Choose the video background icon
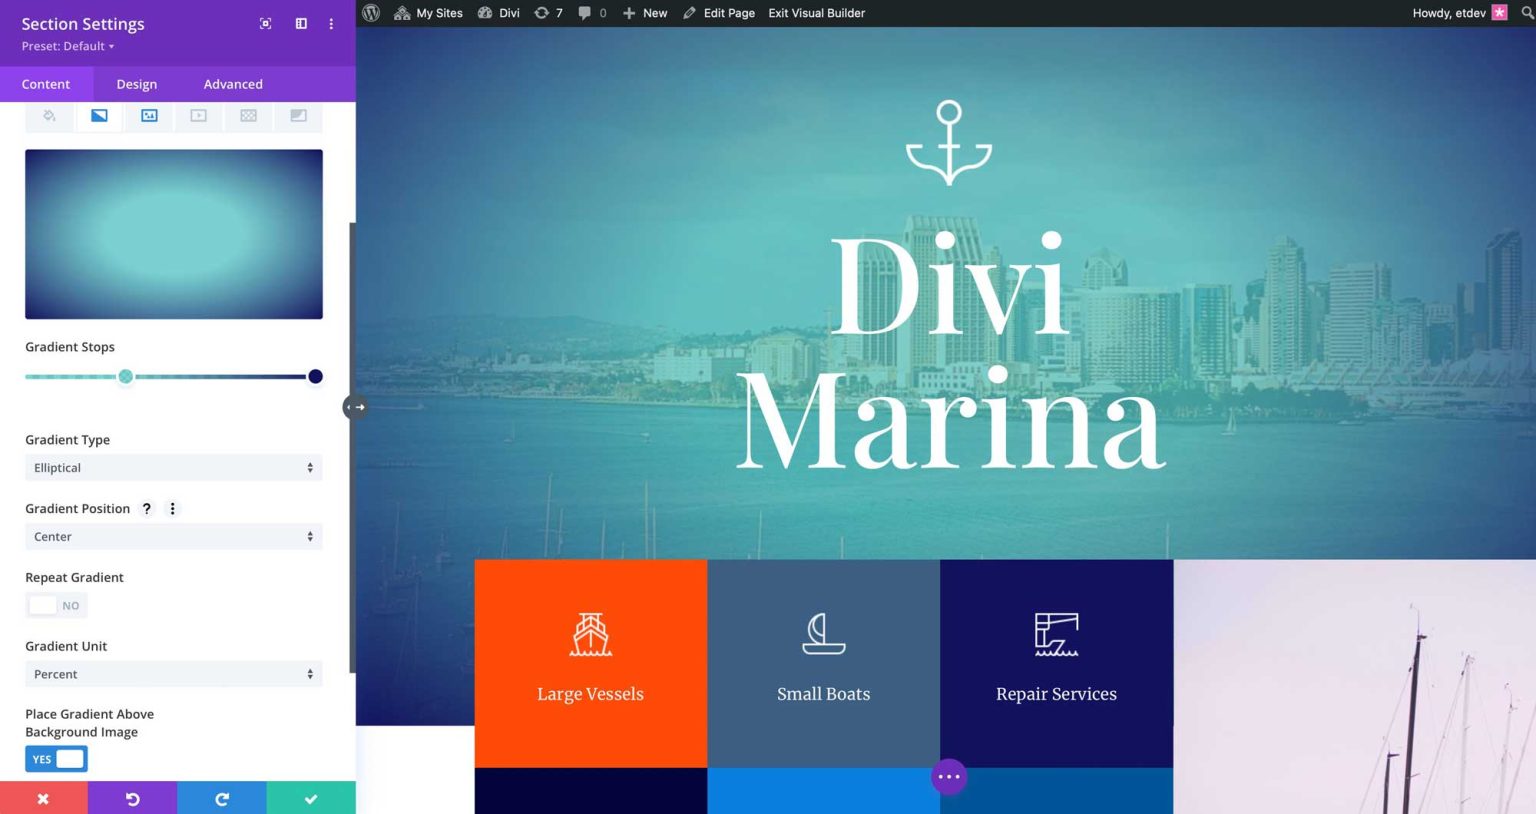1536x814 pixels. (x=197, y=115)
